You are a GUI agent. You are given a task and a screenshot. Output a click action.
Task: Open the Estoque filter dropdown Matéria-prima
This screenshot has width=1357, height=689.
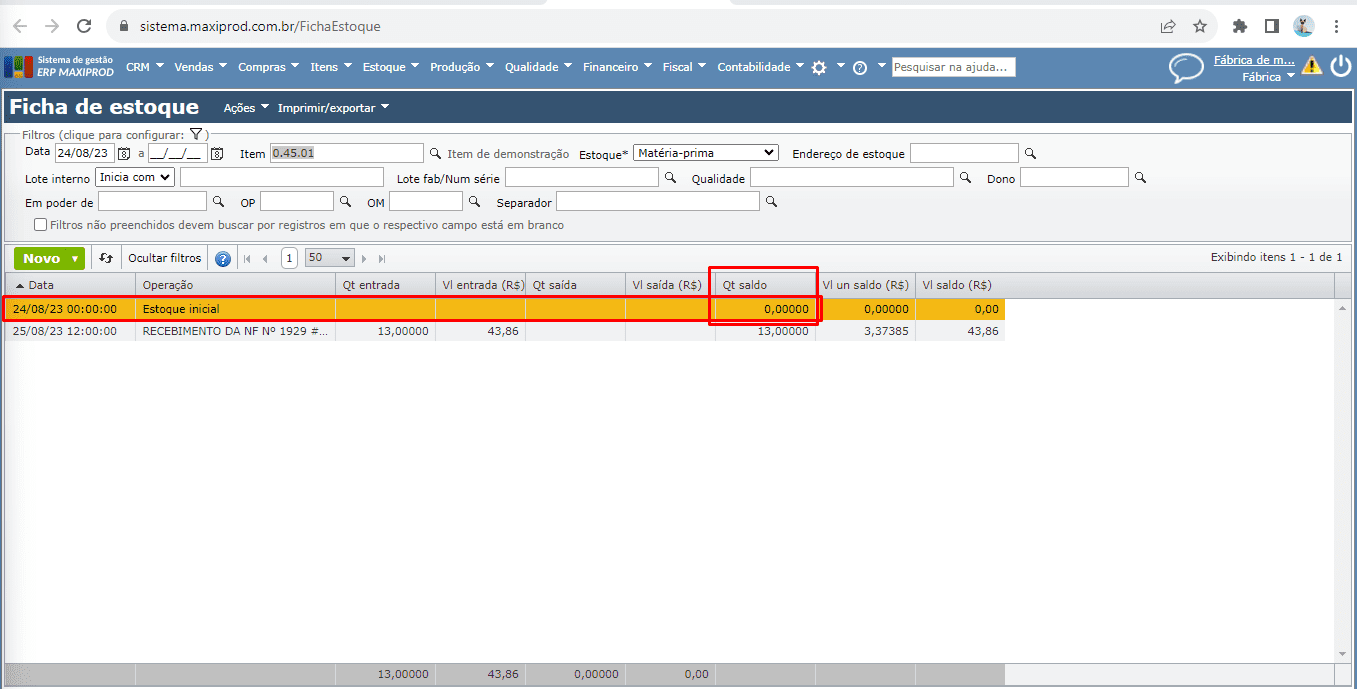coord(705,153)
